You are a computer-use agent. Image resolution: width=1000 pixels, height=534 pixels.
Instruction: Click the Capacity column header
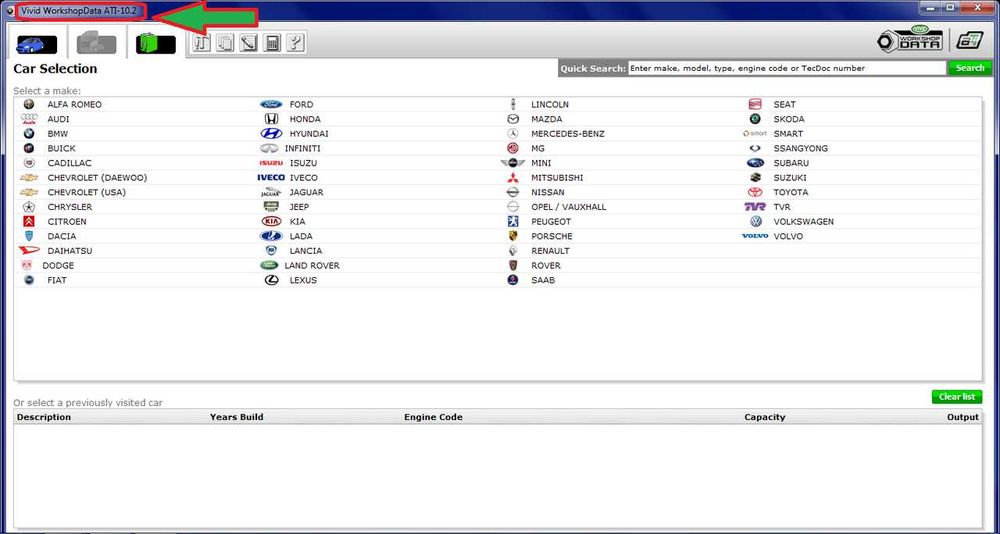point(765,417)
